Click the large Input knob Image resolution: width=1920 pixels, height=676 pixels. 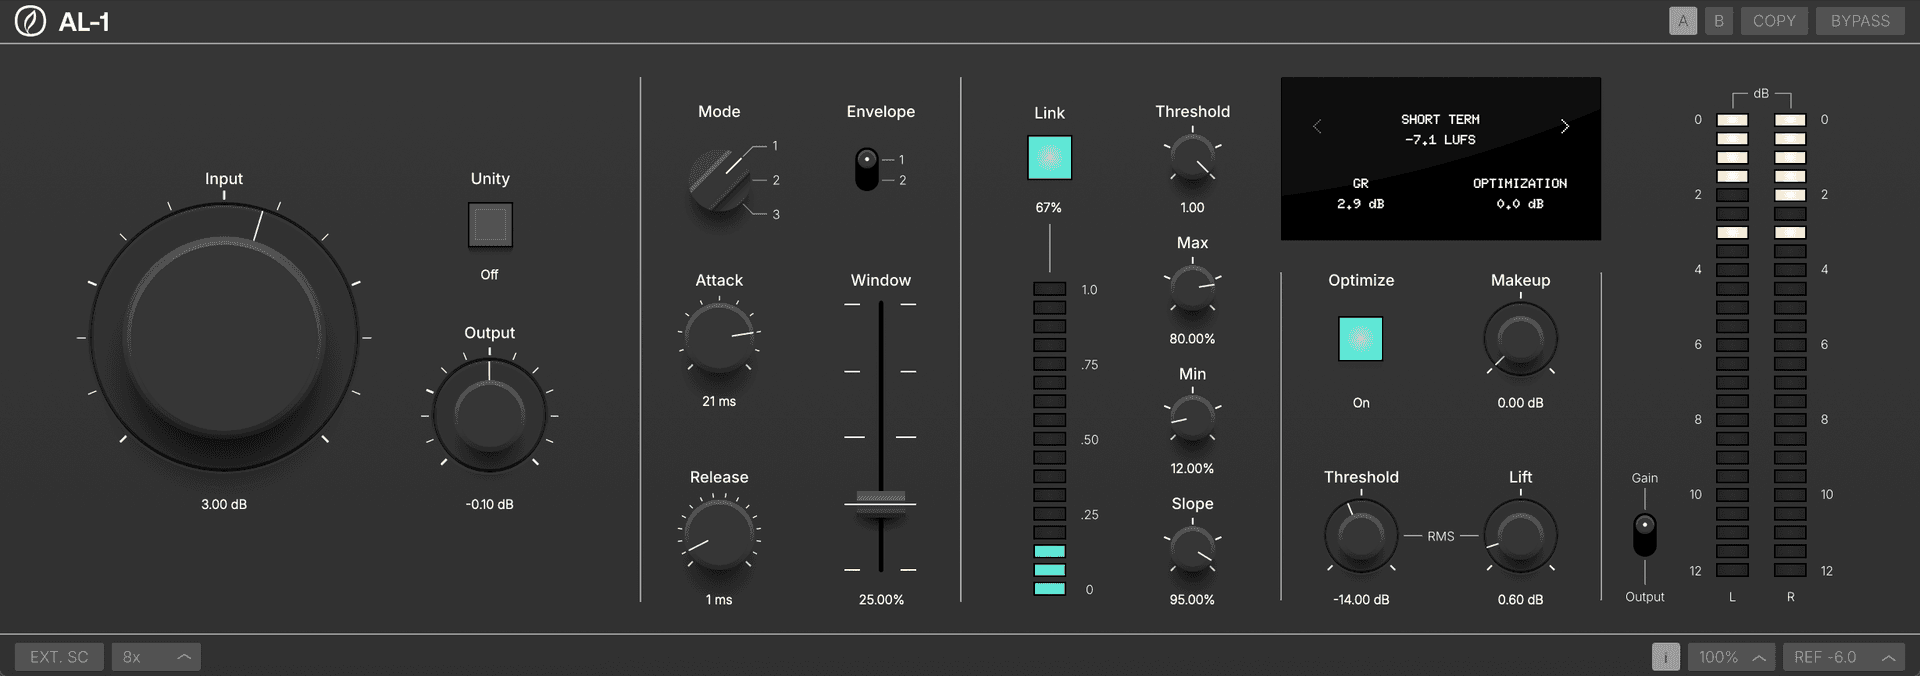click(x=224, y=337)
